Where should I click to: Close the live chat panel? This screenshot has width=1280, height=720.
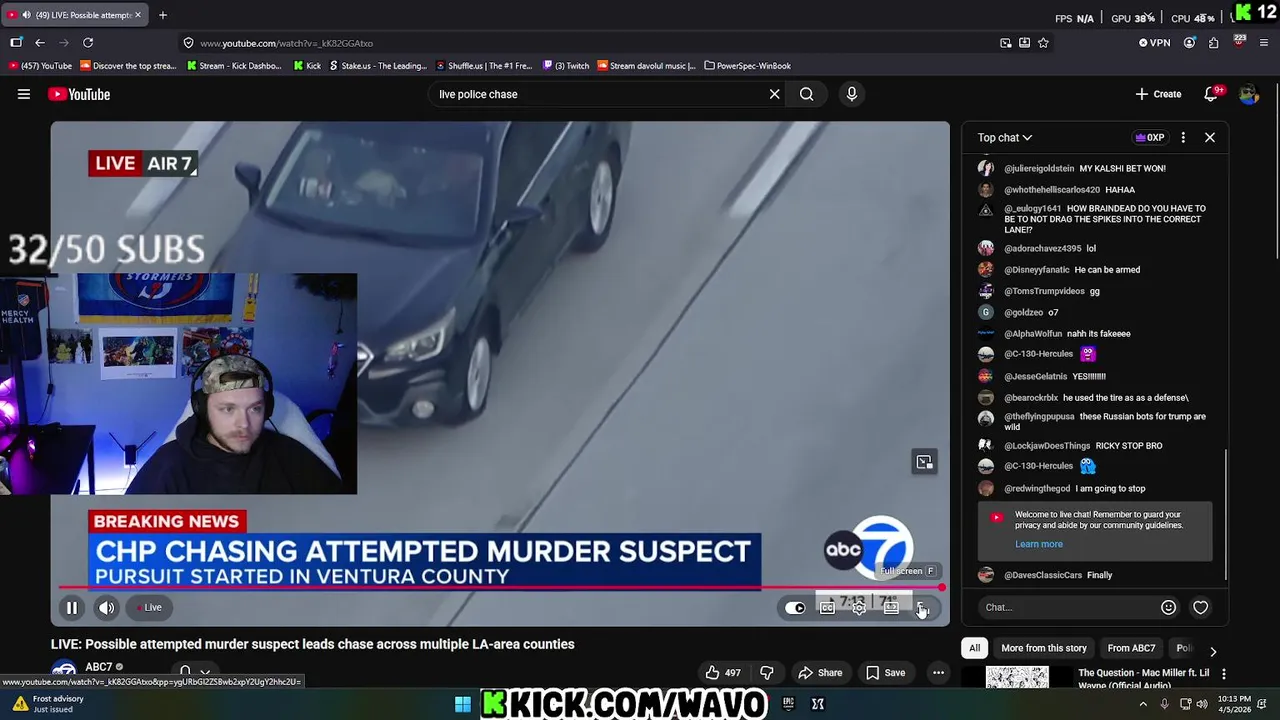[x=1210, y=137]
